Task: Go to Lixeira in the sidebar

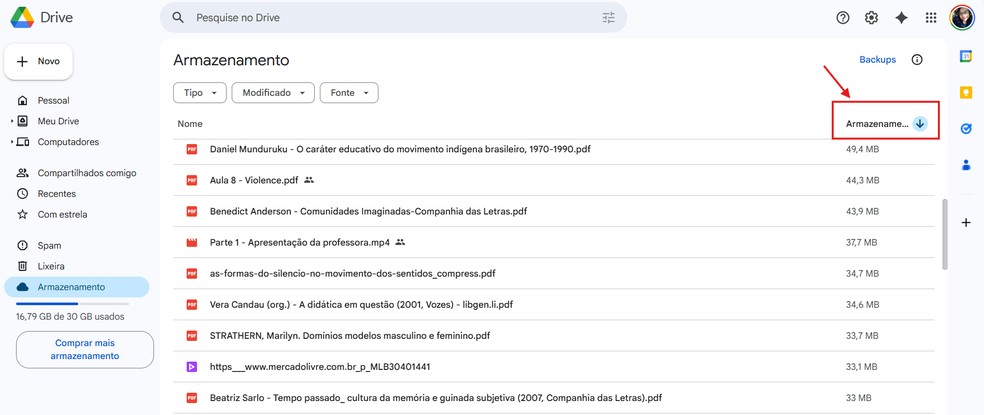Action: coord(51,266)
